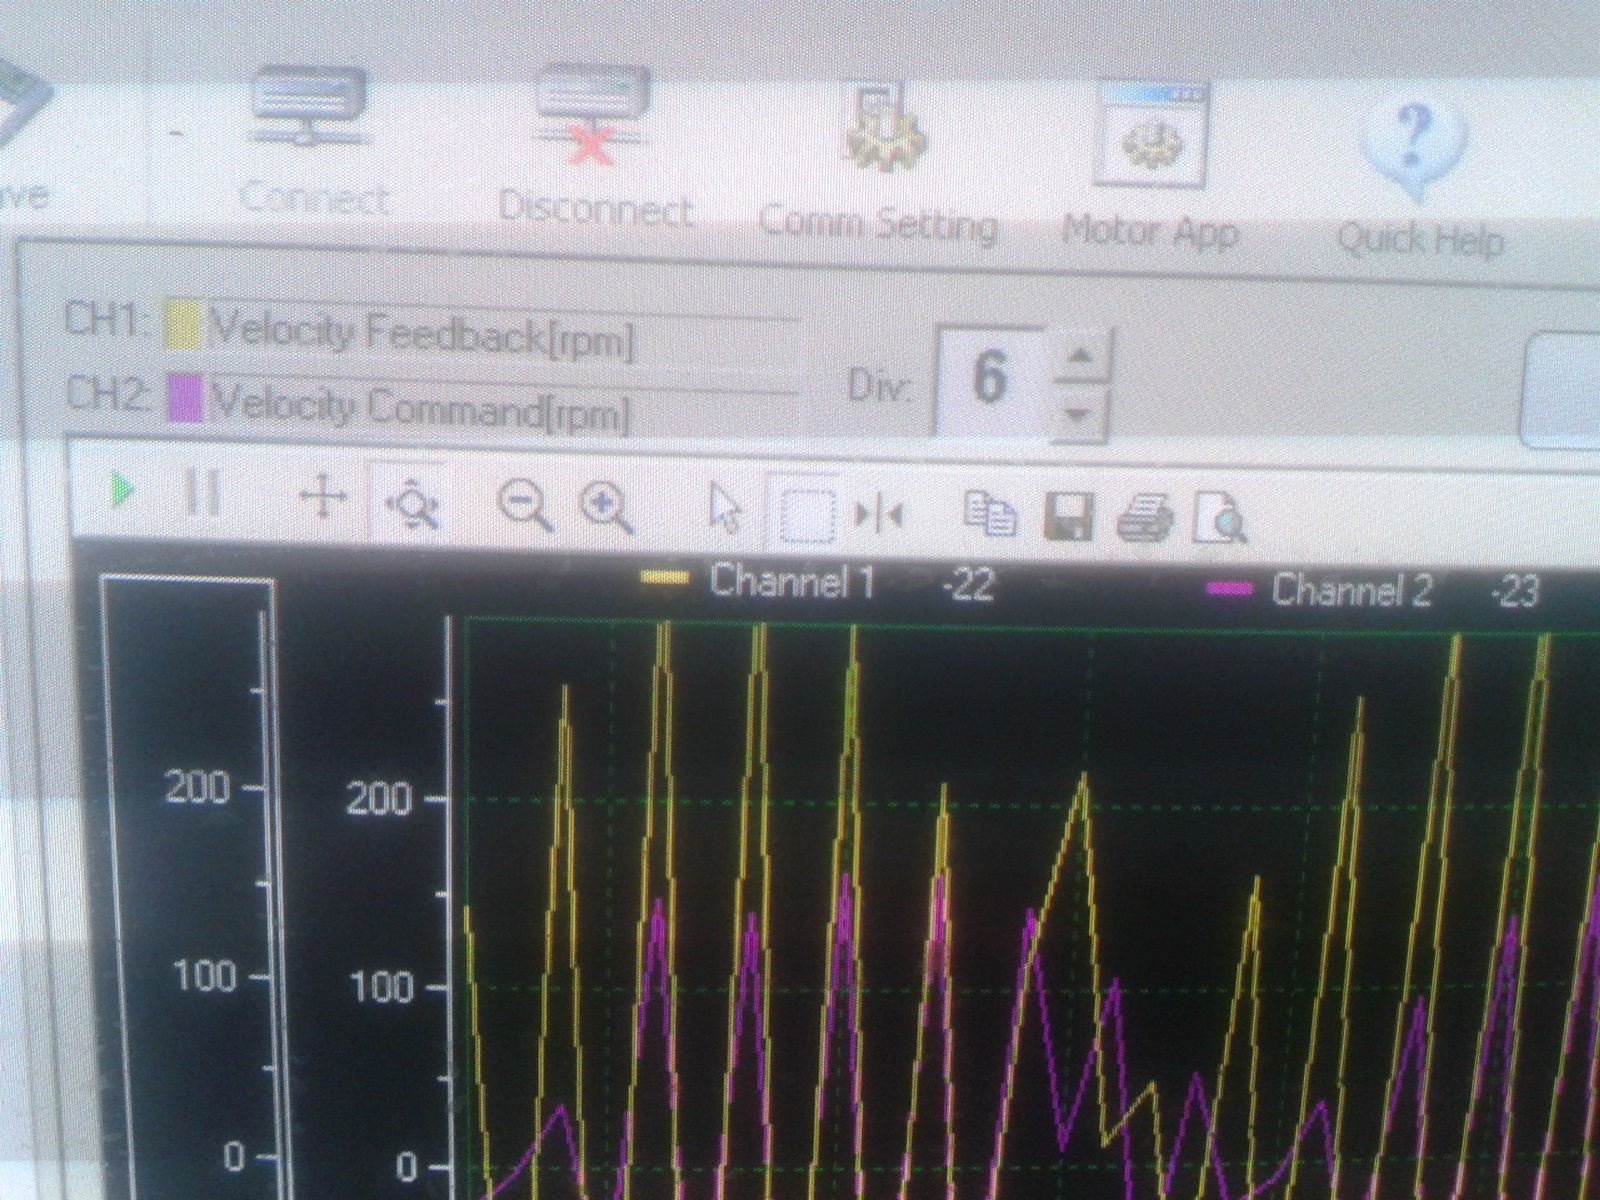Click the Channel 2 value -23

coord(1514,593)
